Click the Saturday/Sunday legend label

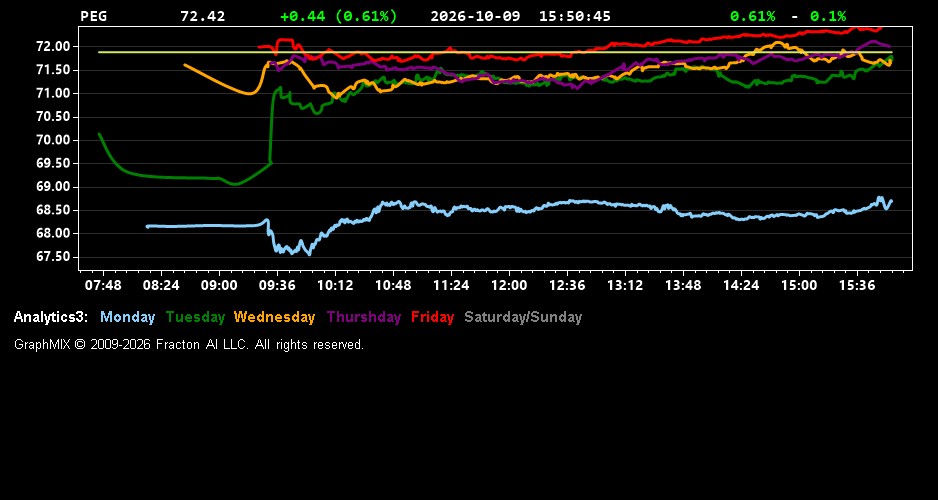(x=523, y=317)
